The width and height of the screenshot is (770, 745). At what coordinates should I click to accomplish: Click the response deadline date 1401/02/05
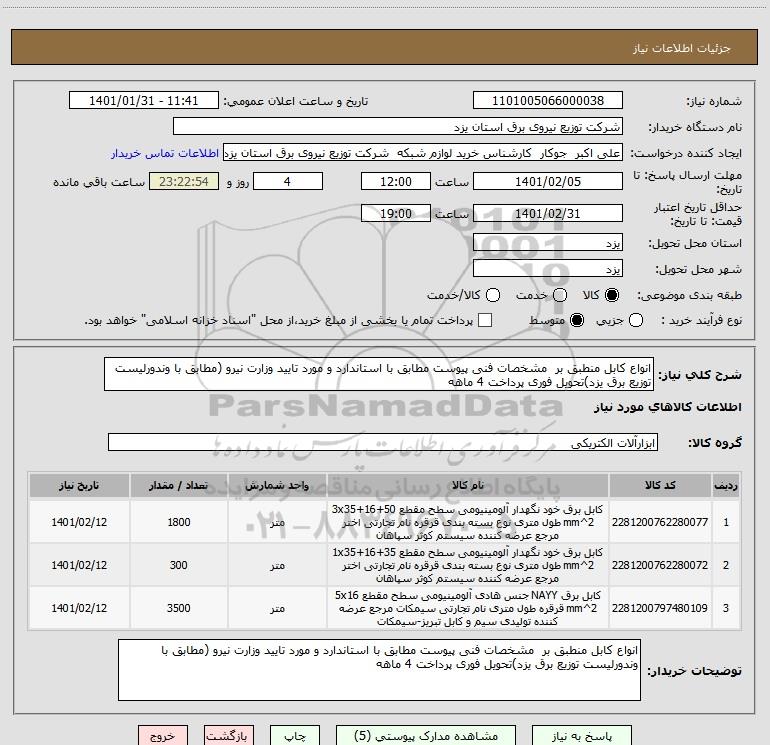[548, 182]
